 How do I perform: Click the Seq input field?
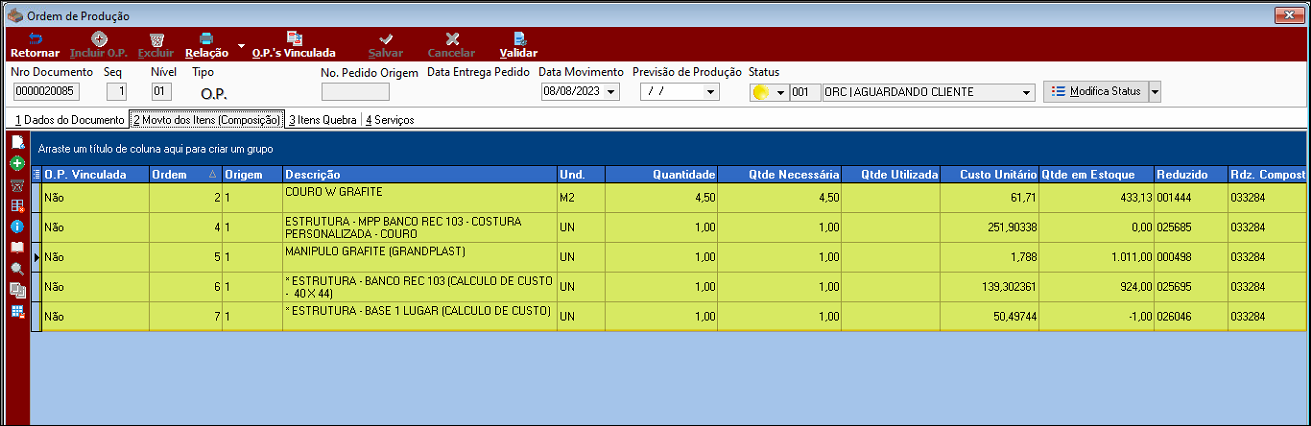(x=117, y=92)
